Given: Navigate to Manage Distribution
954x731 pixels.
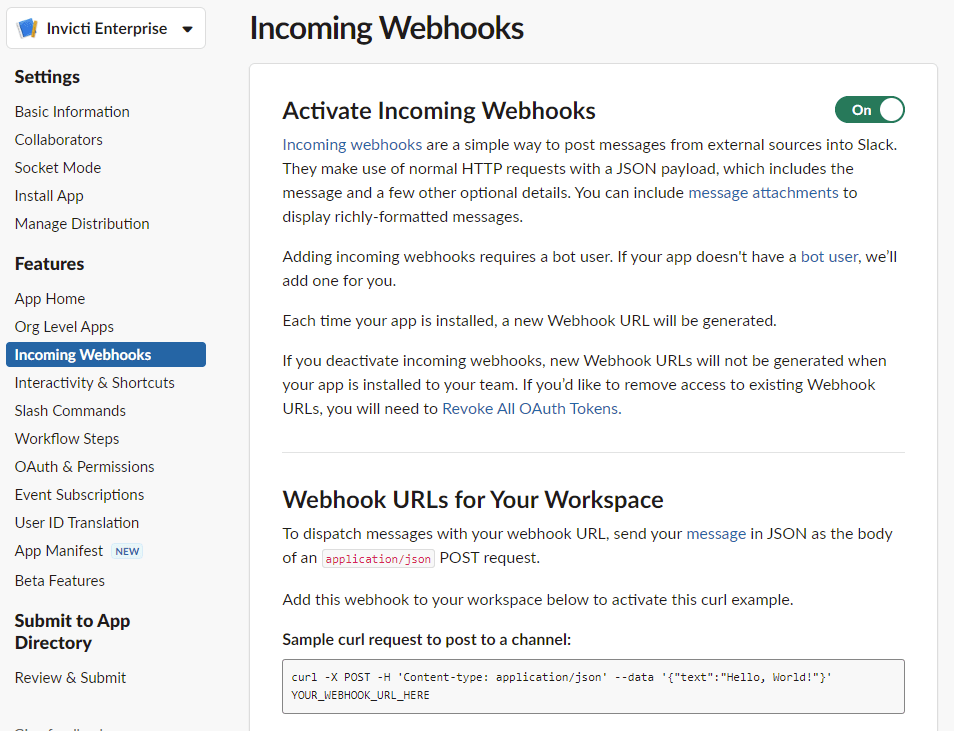Looking at the screenshot, I should [82, 224].
